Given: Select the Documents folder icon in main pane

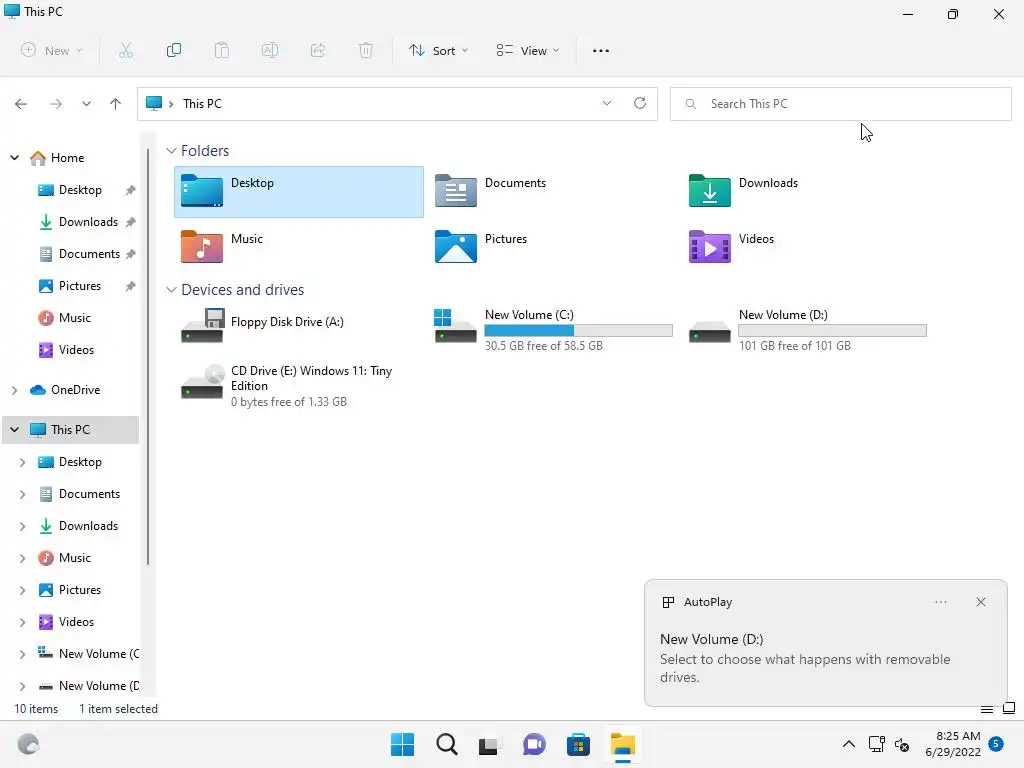Looking at the screenshot, I should (456, 191).
